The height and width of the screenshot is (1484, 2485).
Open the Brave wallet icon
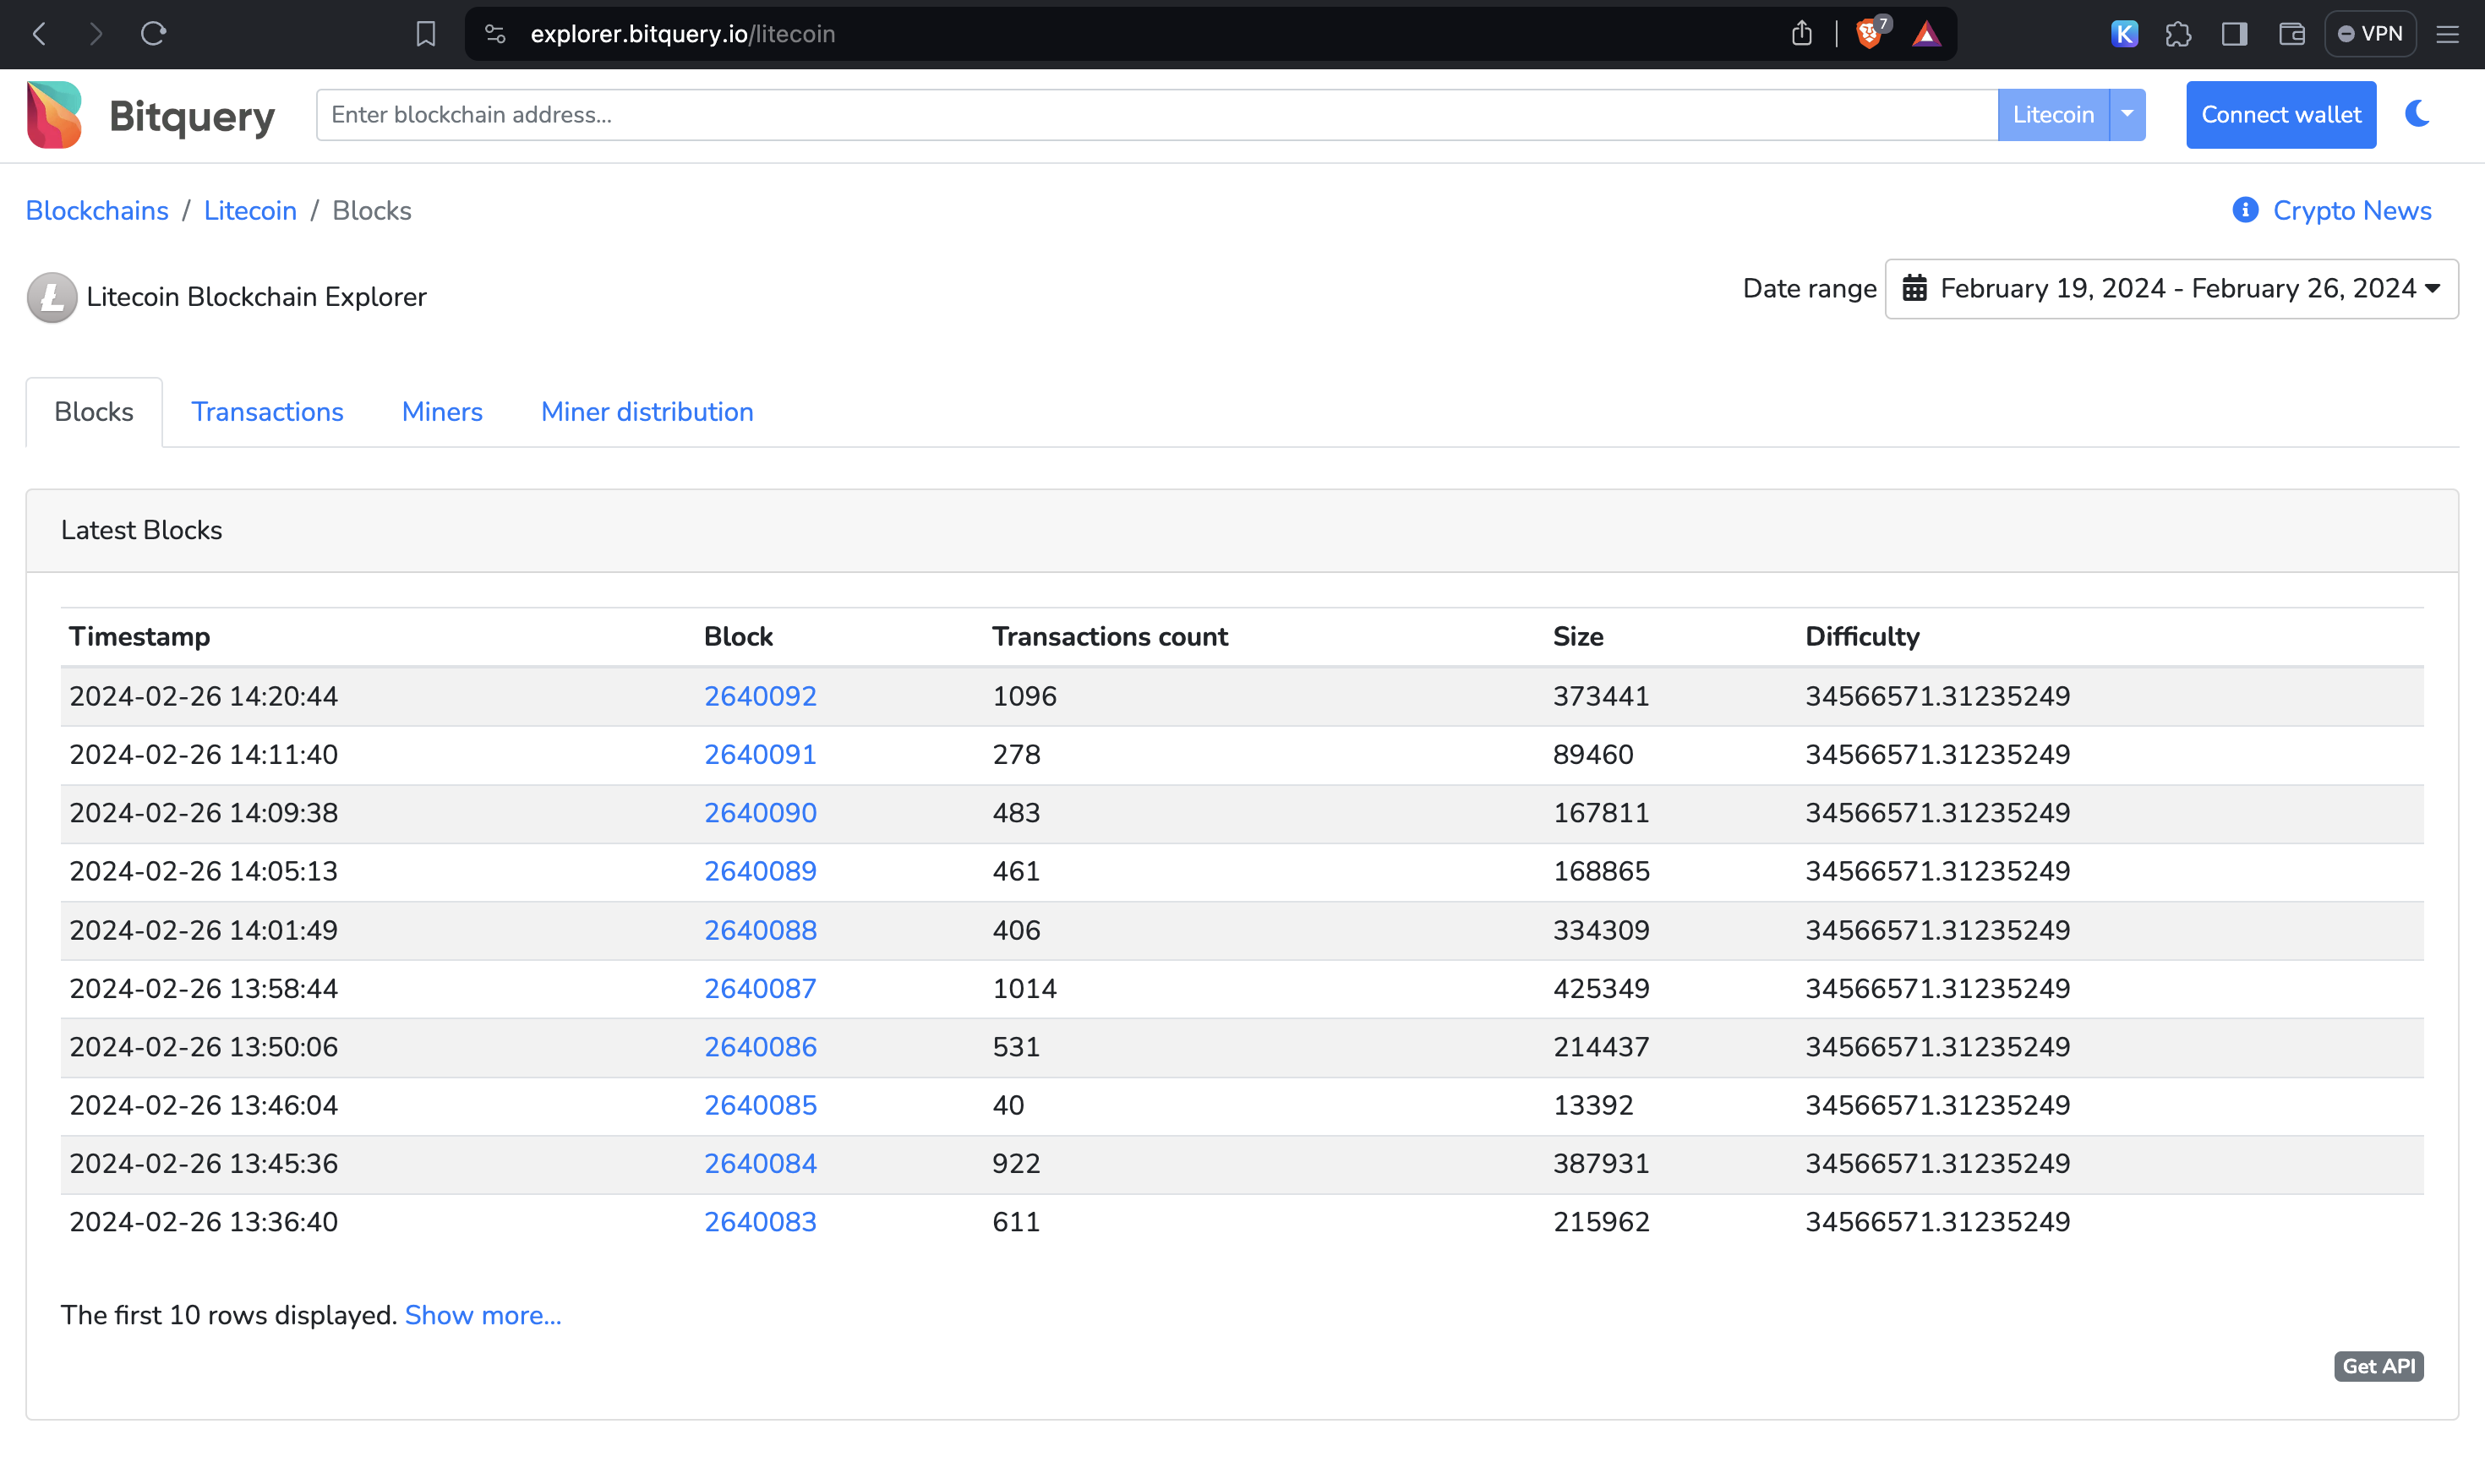[2292, 34]
